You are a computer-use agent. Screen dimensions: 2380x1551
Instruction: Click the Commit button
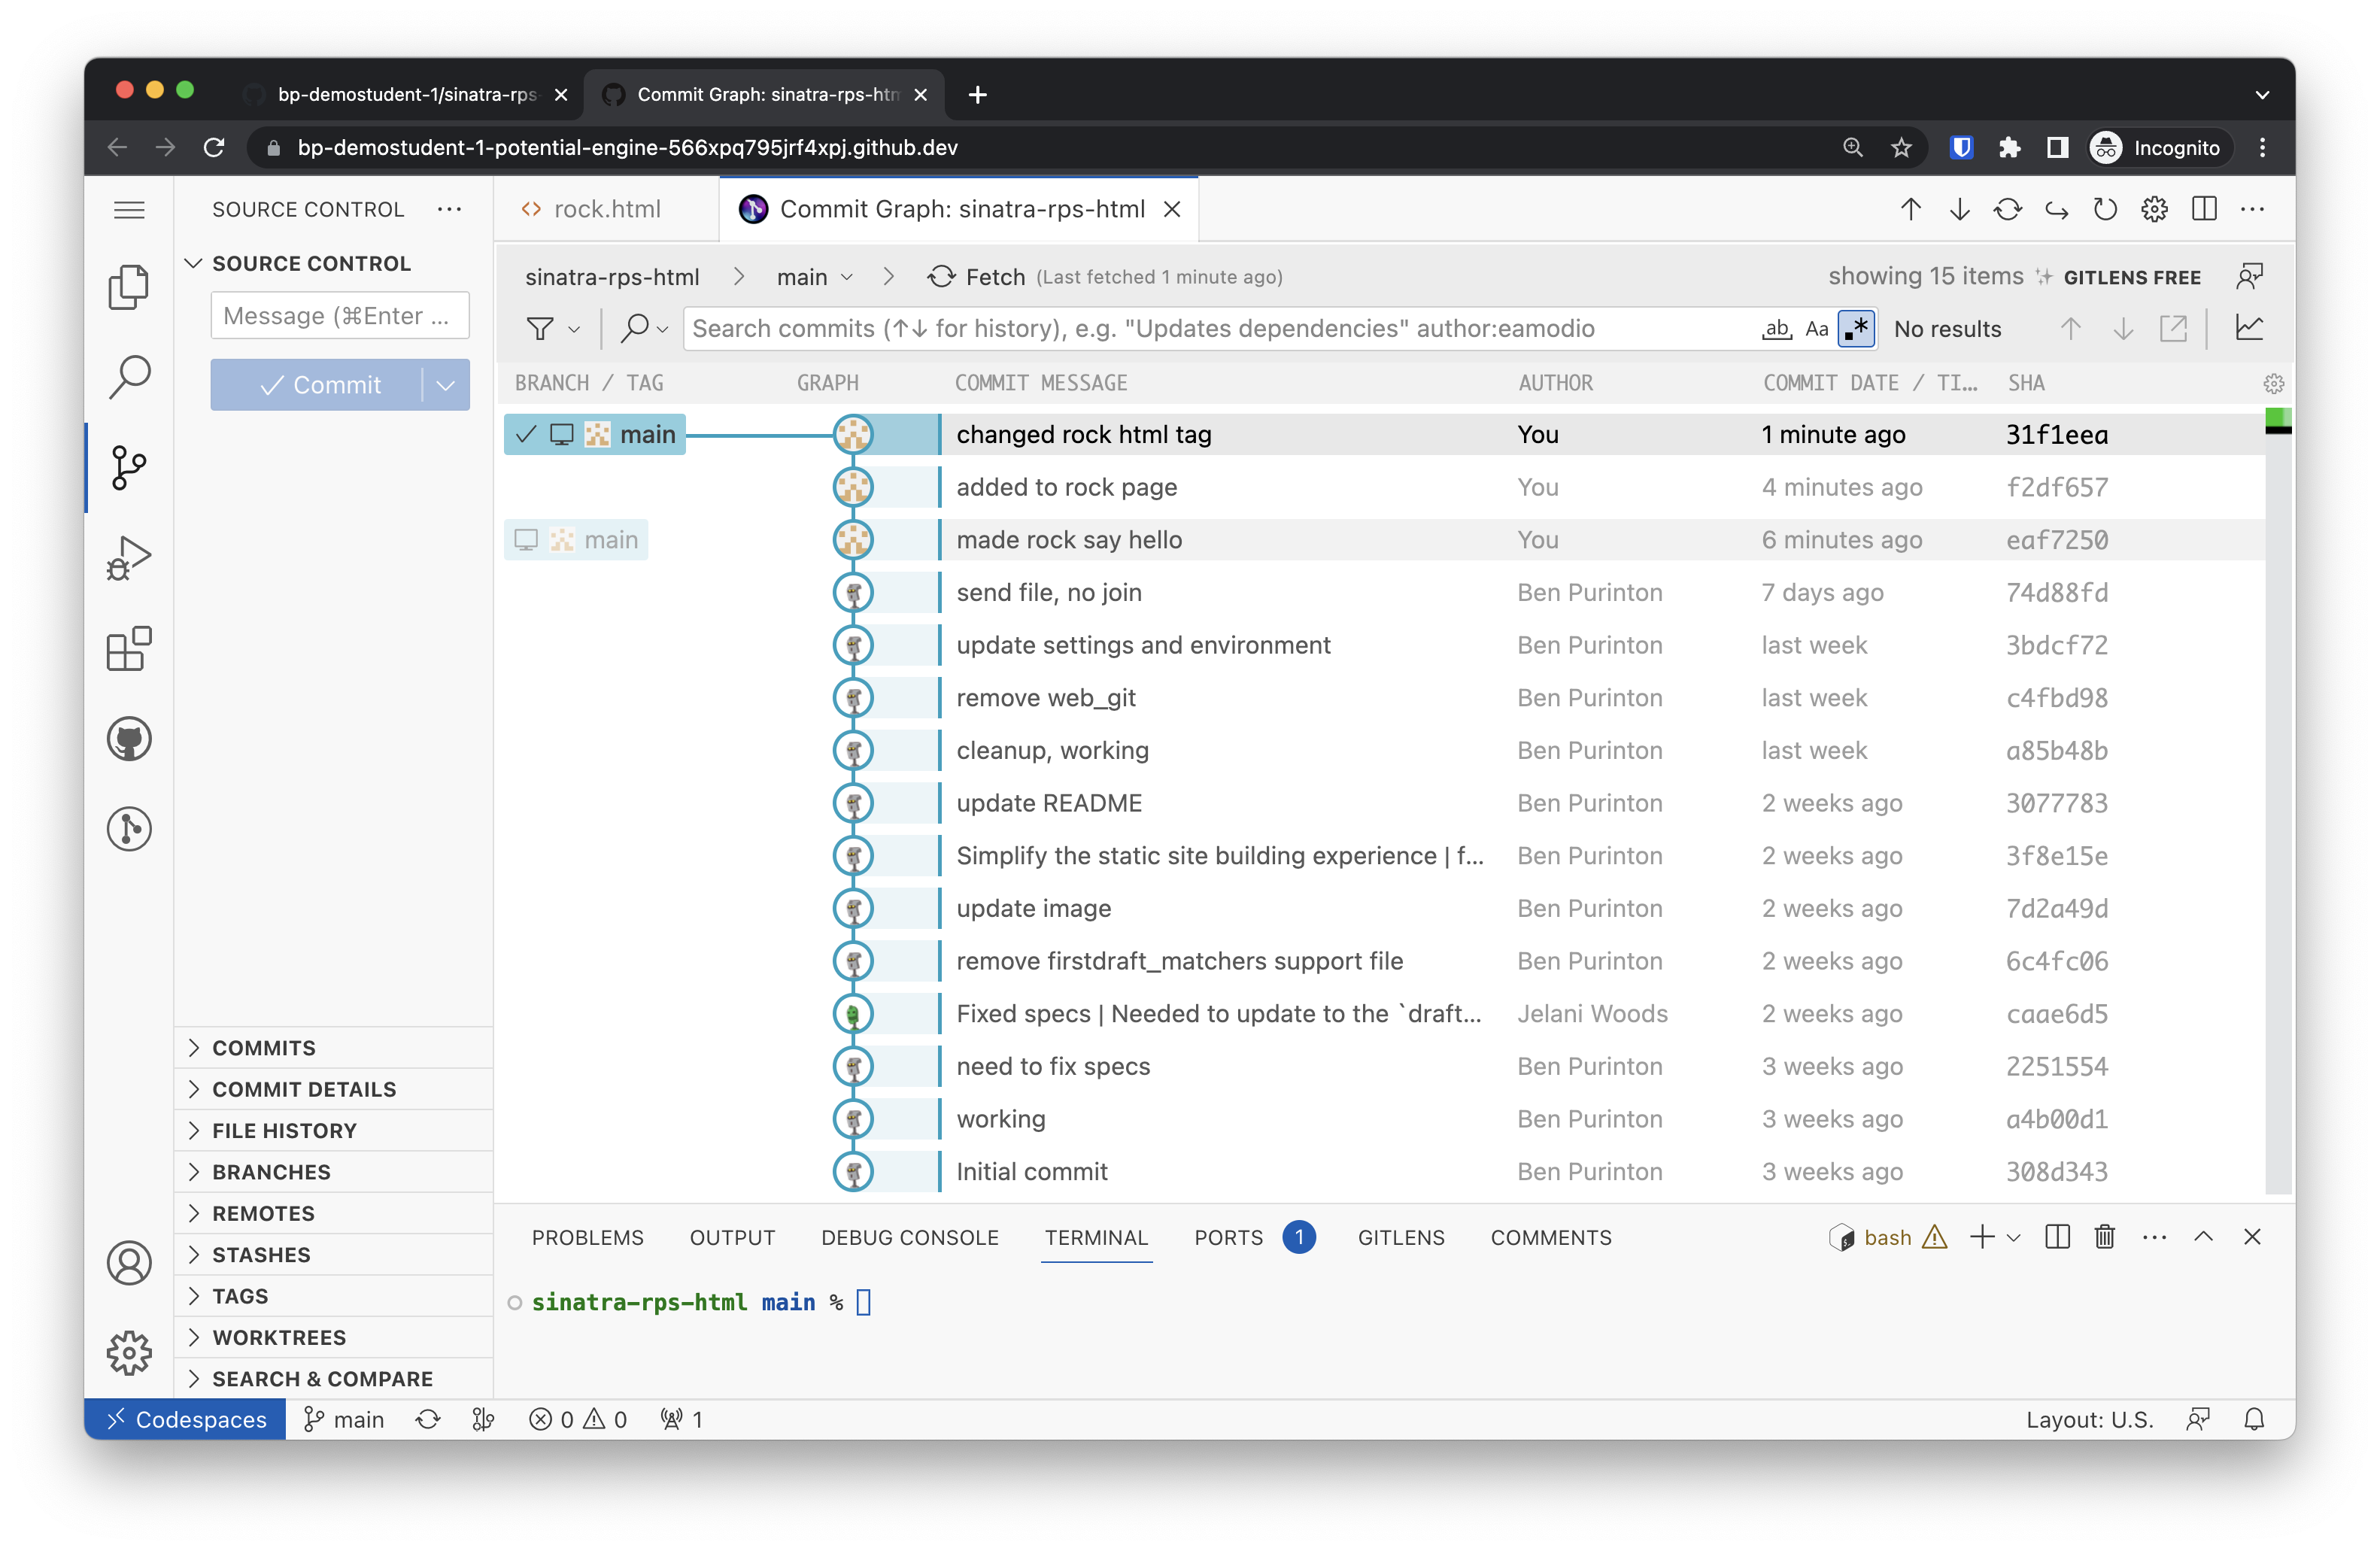pyautogui.click(x=320, y=385)
